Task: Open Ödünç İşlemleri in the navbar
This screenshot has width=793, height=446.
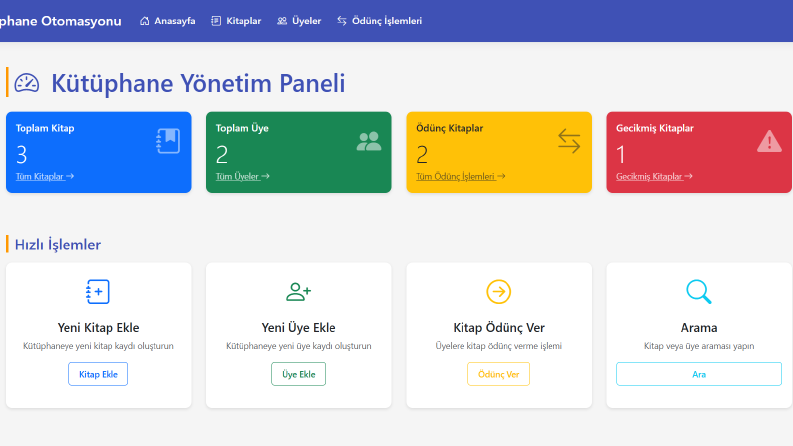Action: coord(379,21)
